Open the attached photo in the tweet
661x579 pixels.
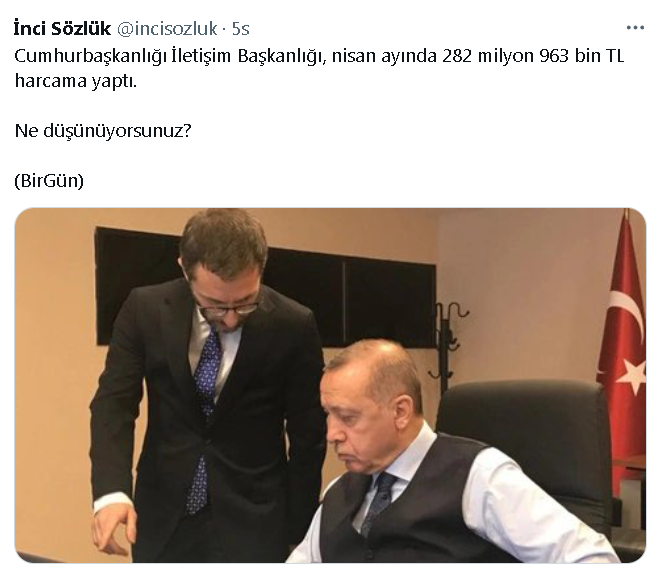click(x=330, y=385)
